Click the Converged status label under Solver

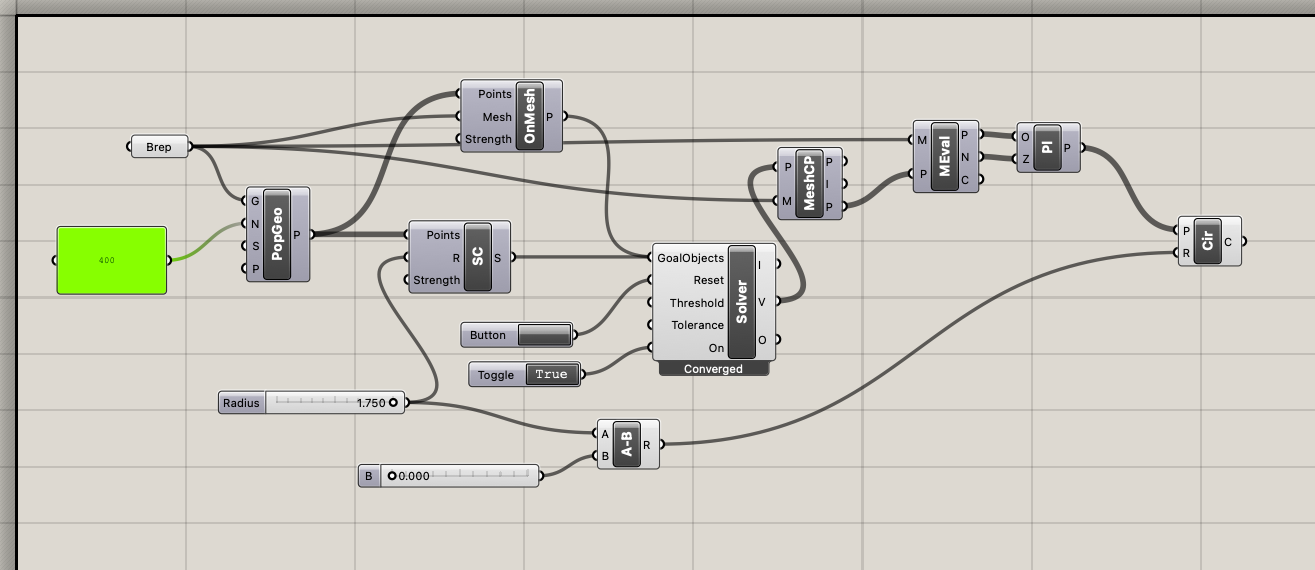tap(713, 369)
